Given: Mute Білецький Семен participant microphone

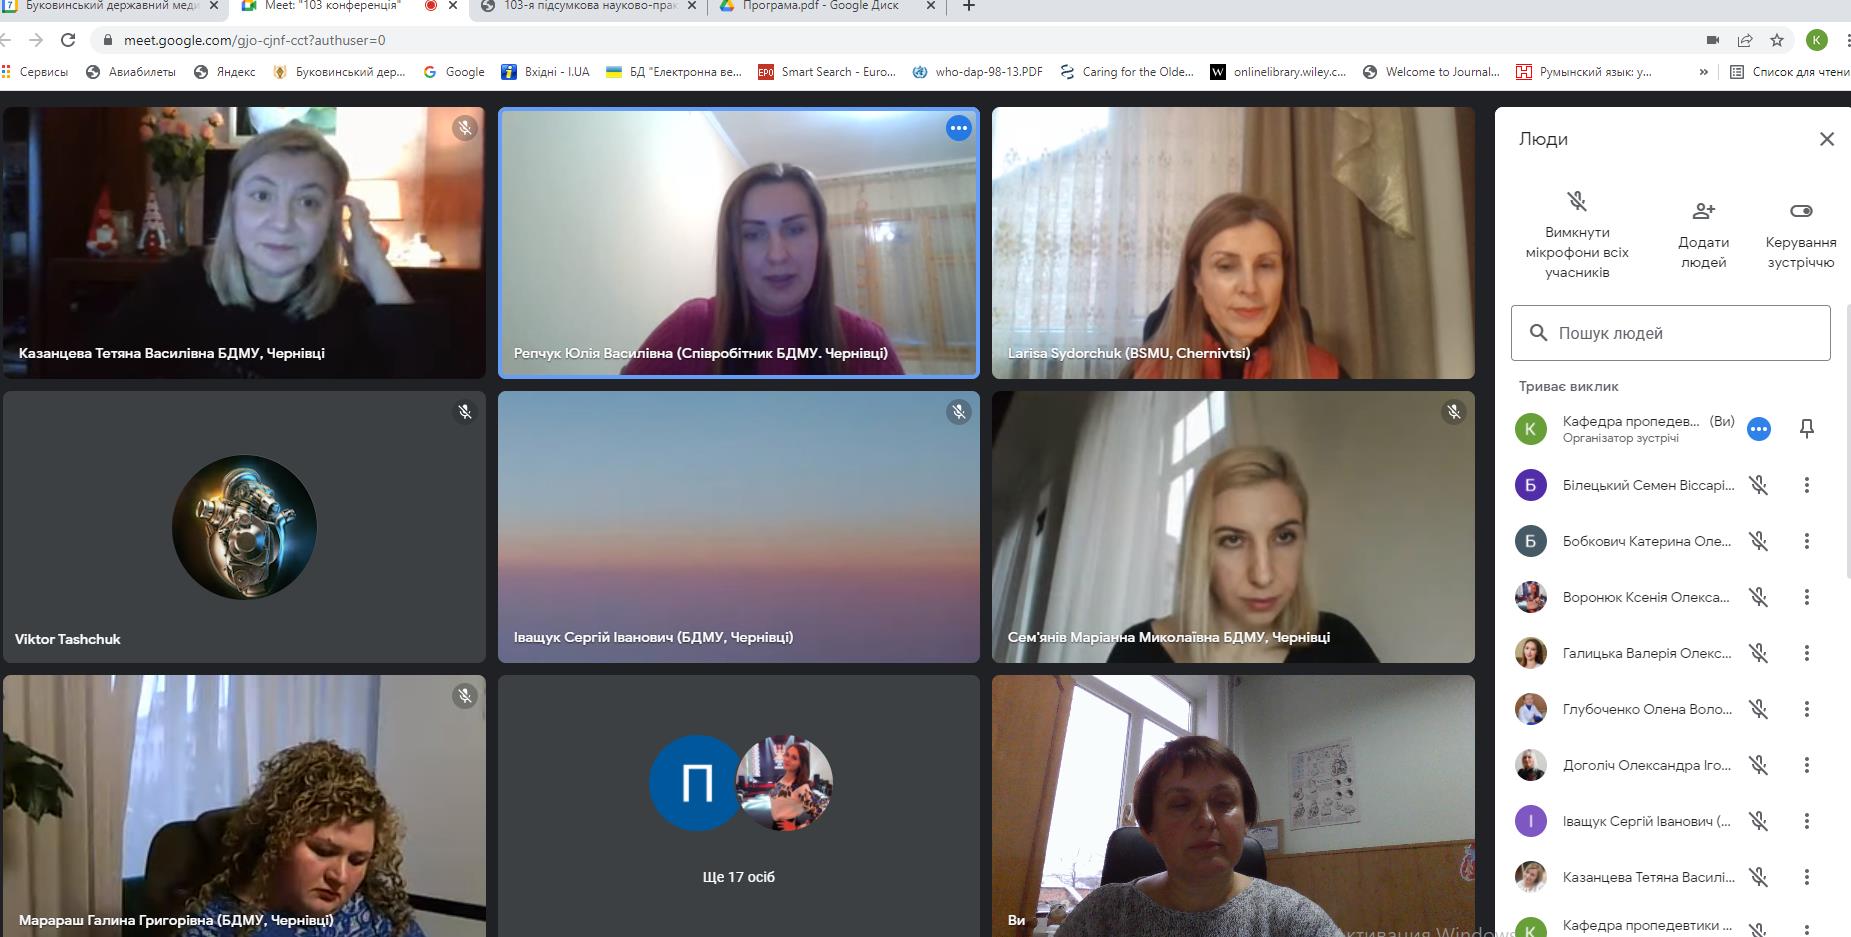Looking at the screenshot, I should click(1759, 485).
